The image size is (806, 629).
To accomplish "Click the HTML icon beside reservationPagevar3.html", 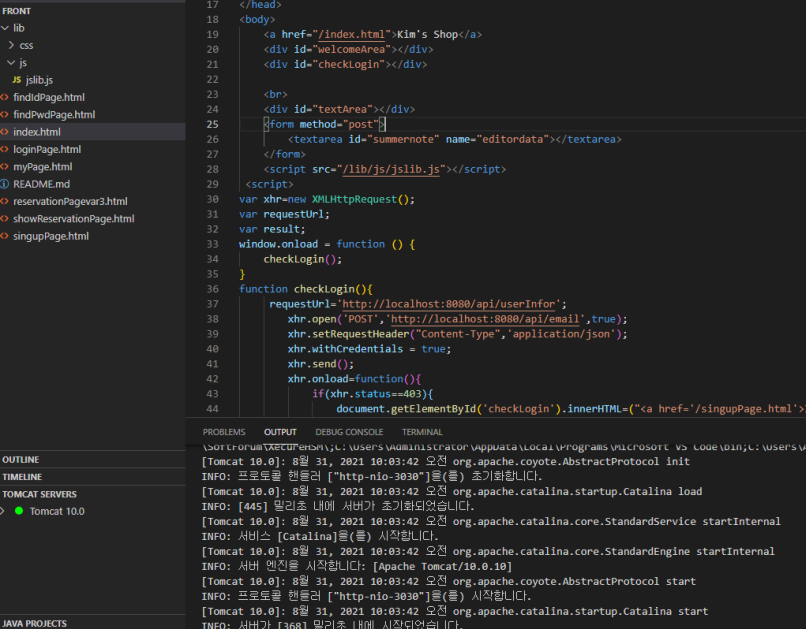I will click(5, 201).
